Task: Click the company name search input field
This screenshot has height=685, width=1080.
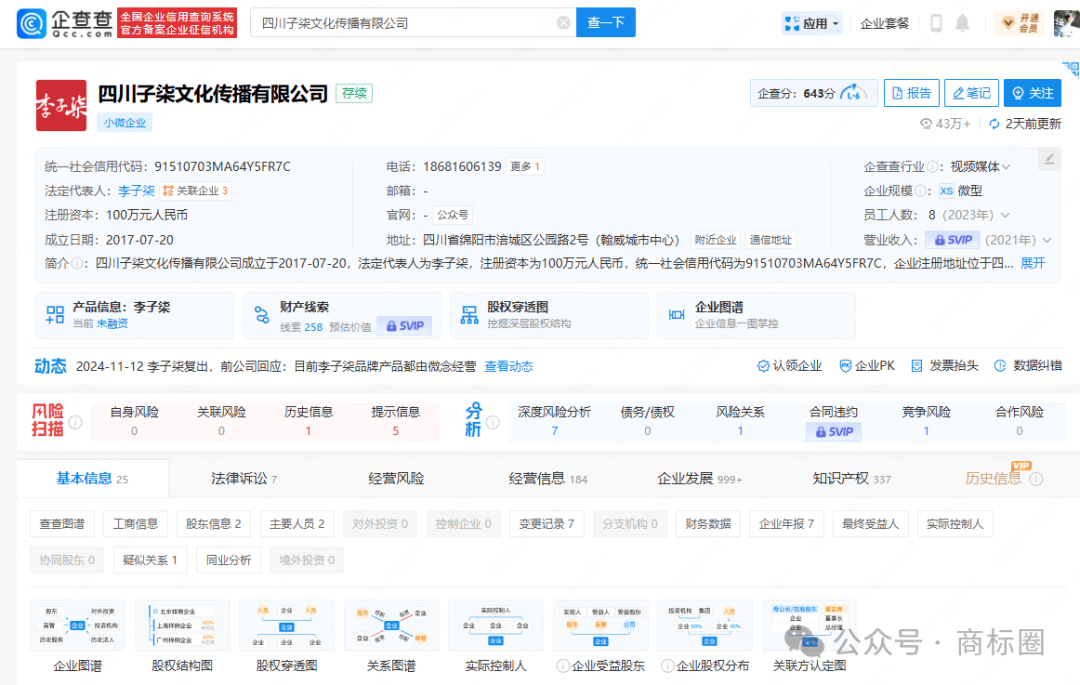Action: tap(400, 23)
